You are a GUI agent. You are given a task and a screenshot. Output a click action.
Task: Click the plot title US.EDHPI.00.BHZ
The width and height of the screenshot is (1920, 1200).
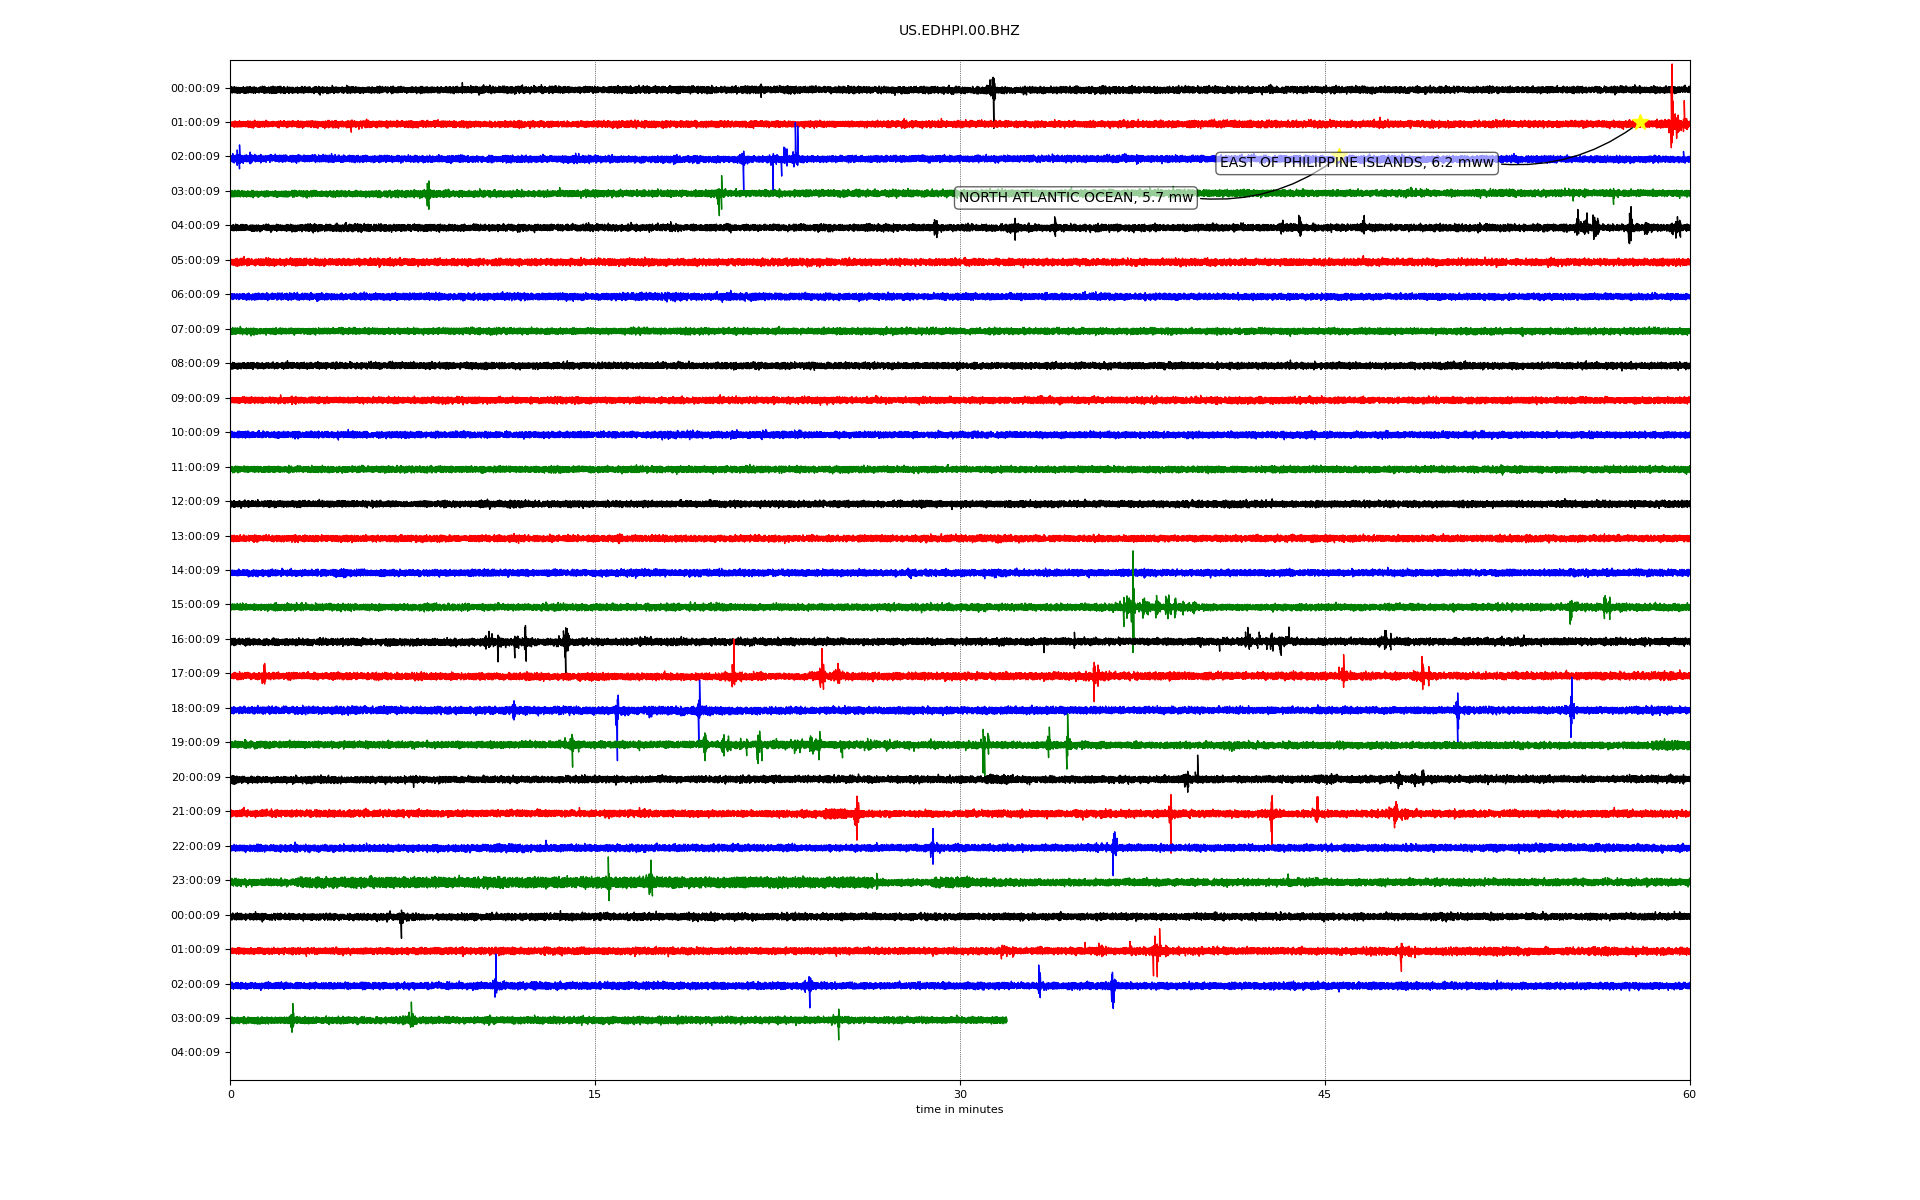pyautogui.click(x=959, y=31)
